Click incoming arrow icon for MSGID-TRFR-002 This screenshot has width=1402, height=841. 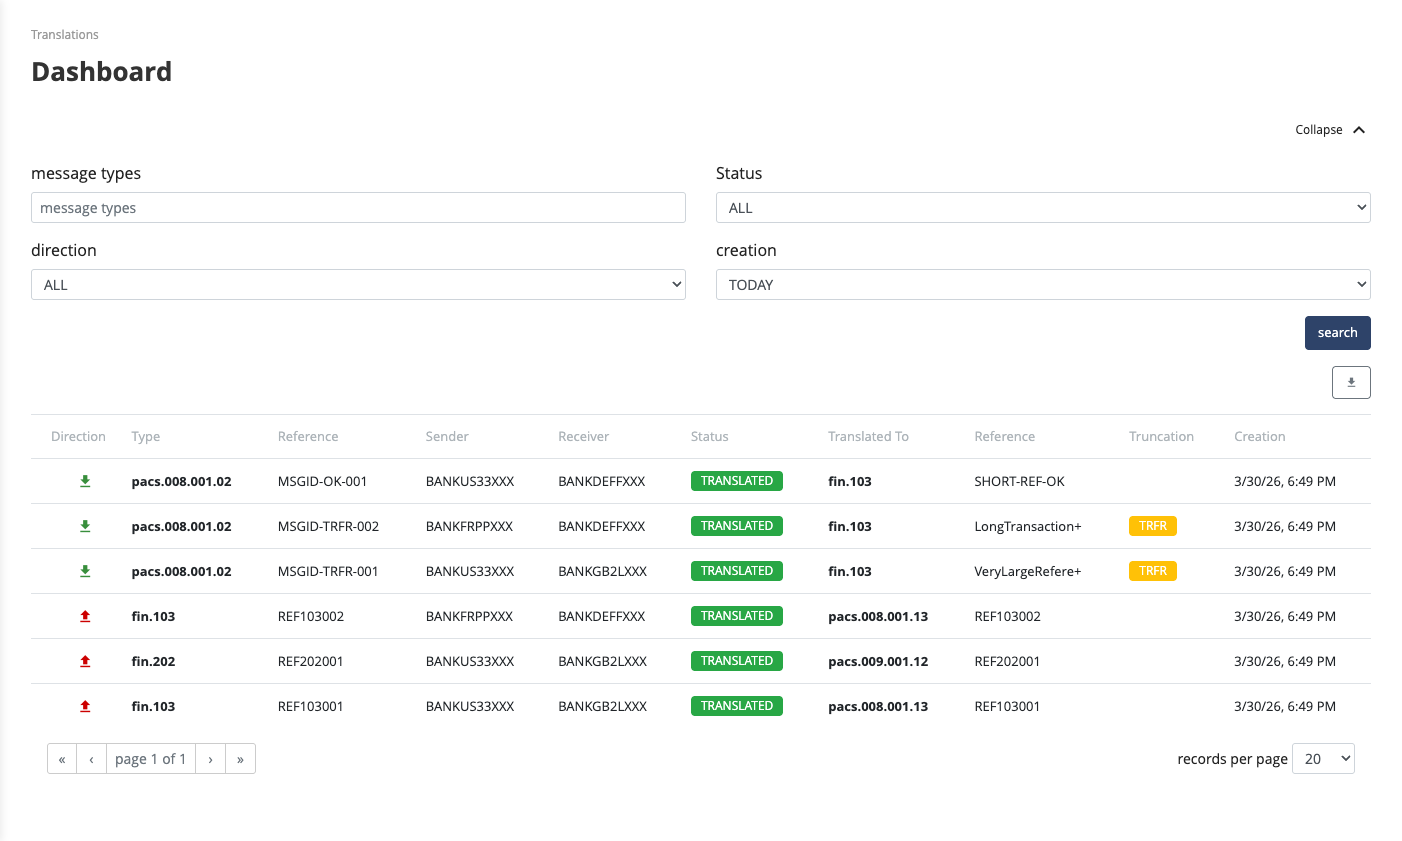click(x=85, y=526)
